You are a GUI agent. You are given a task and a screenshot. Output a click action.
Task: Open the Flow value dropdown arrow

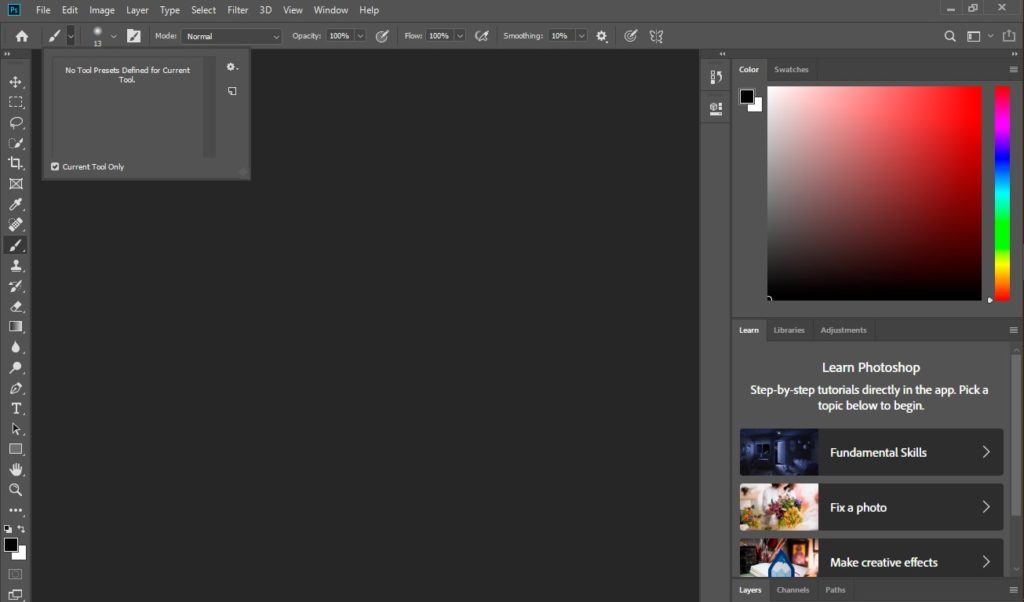460,36
